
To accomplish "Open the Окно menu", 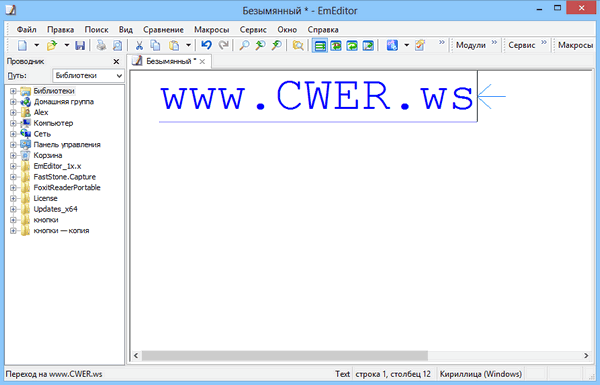I will point(287,29).
